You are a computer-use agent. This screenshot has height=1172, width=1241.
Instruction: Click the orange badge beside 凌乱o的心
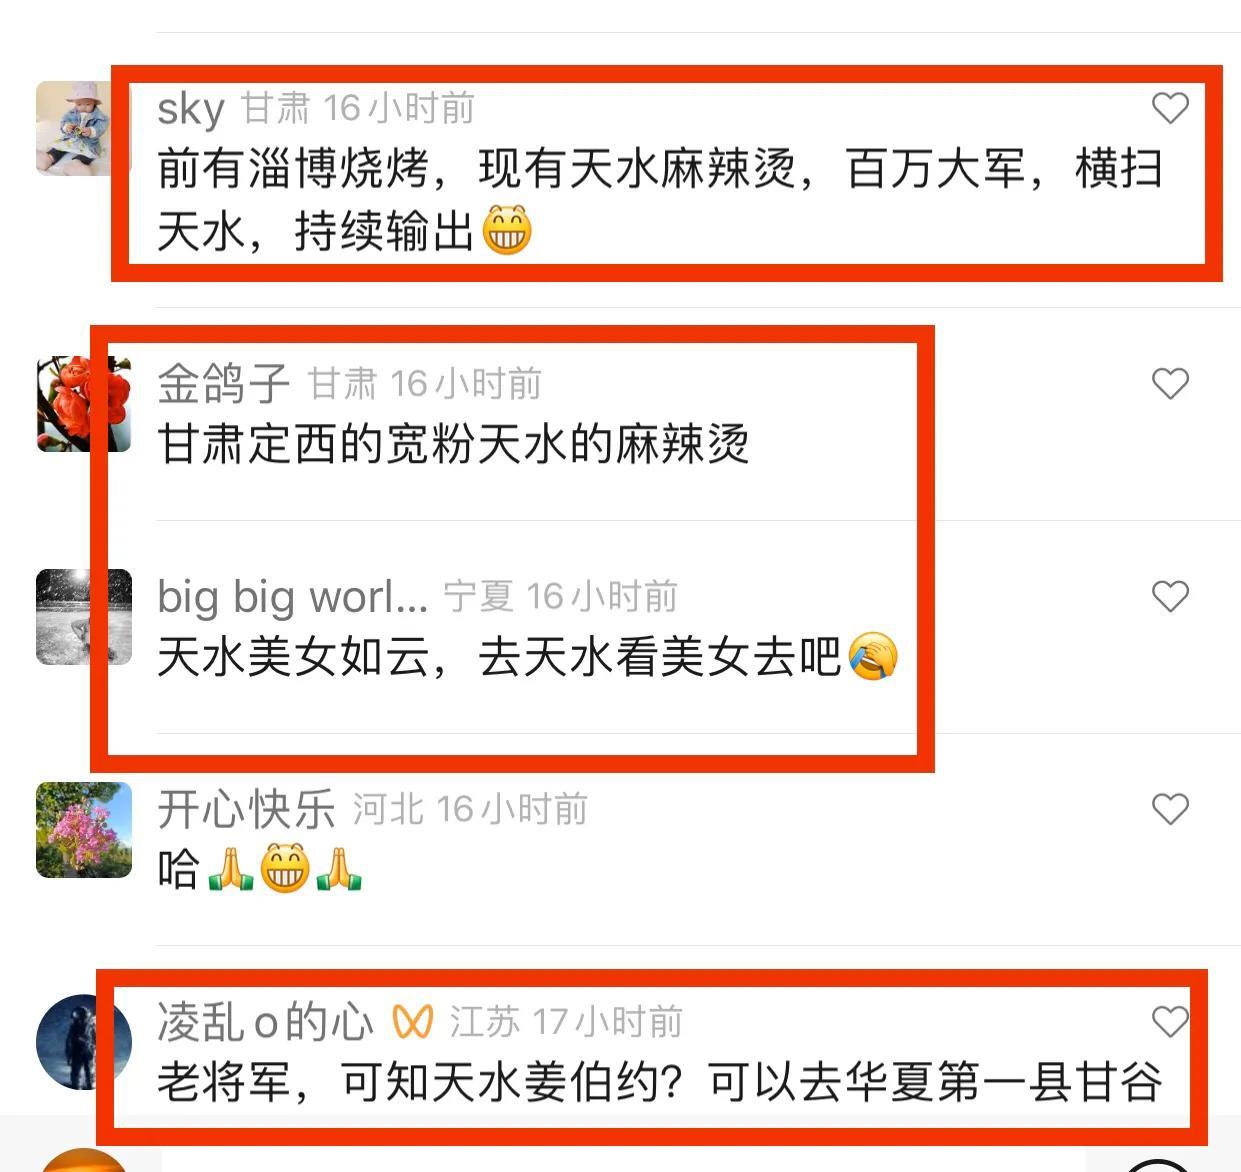(x=412, y=1022)
